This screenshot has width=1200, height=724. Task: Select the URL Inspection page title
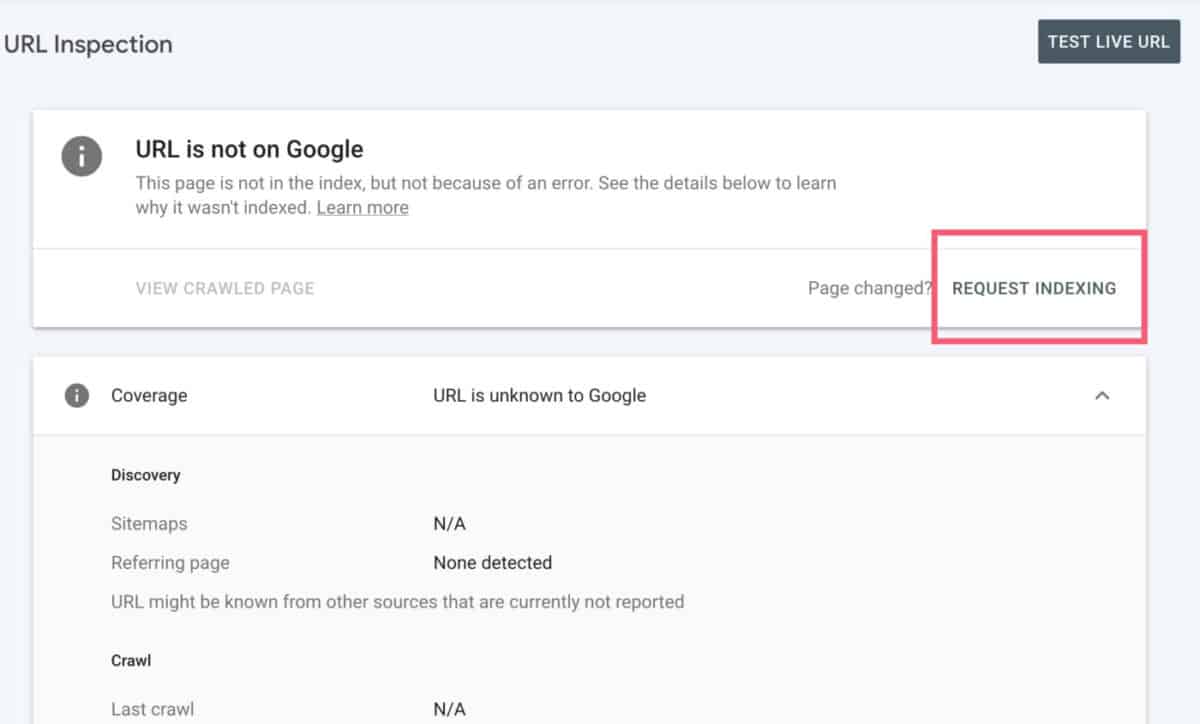pyautogui.click(x=88, y=44)
